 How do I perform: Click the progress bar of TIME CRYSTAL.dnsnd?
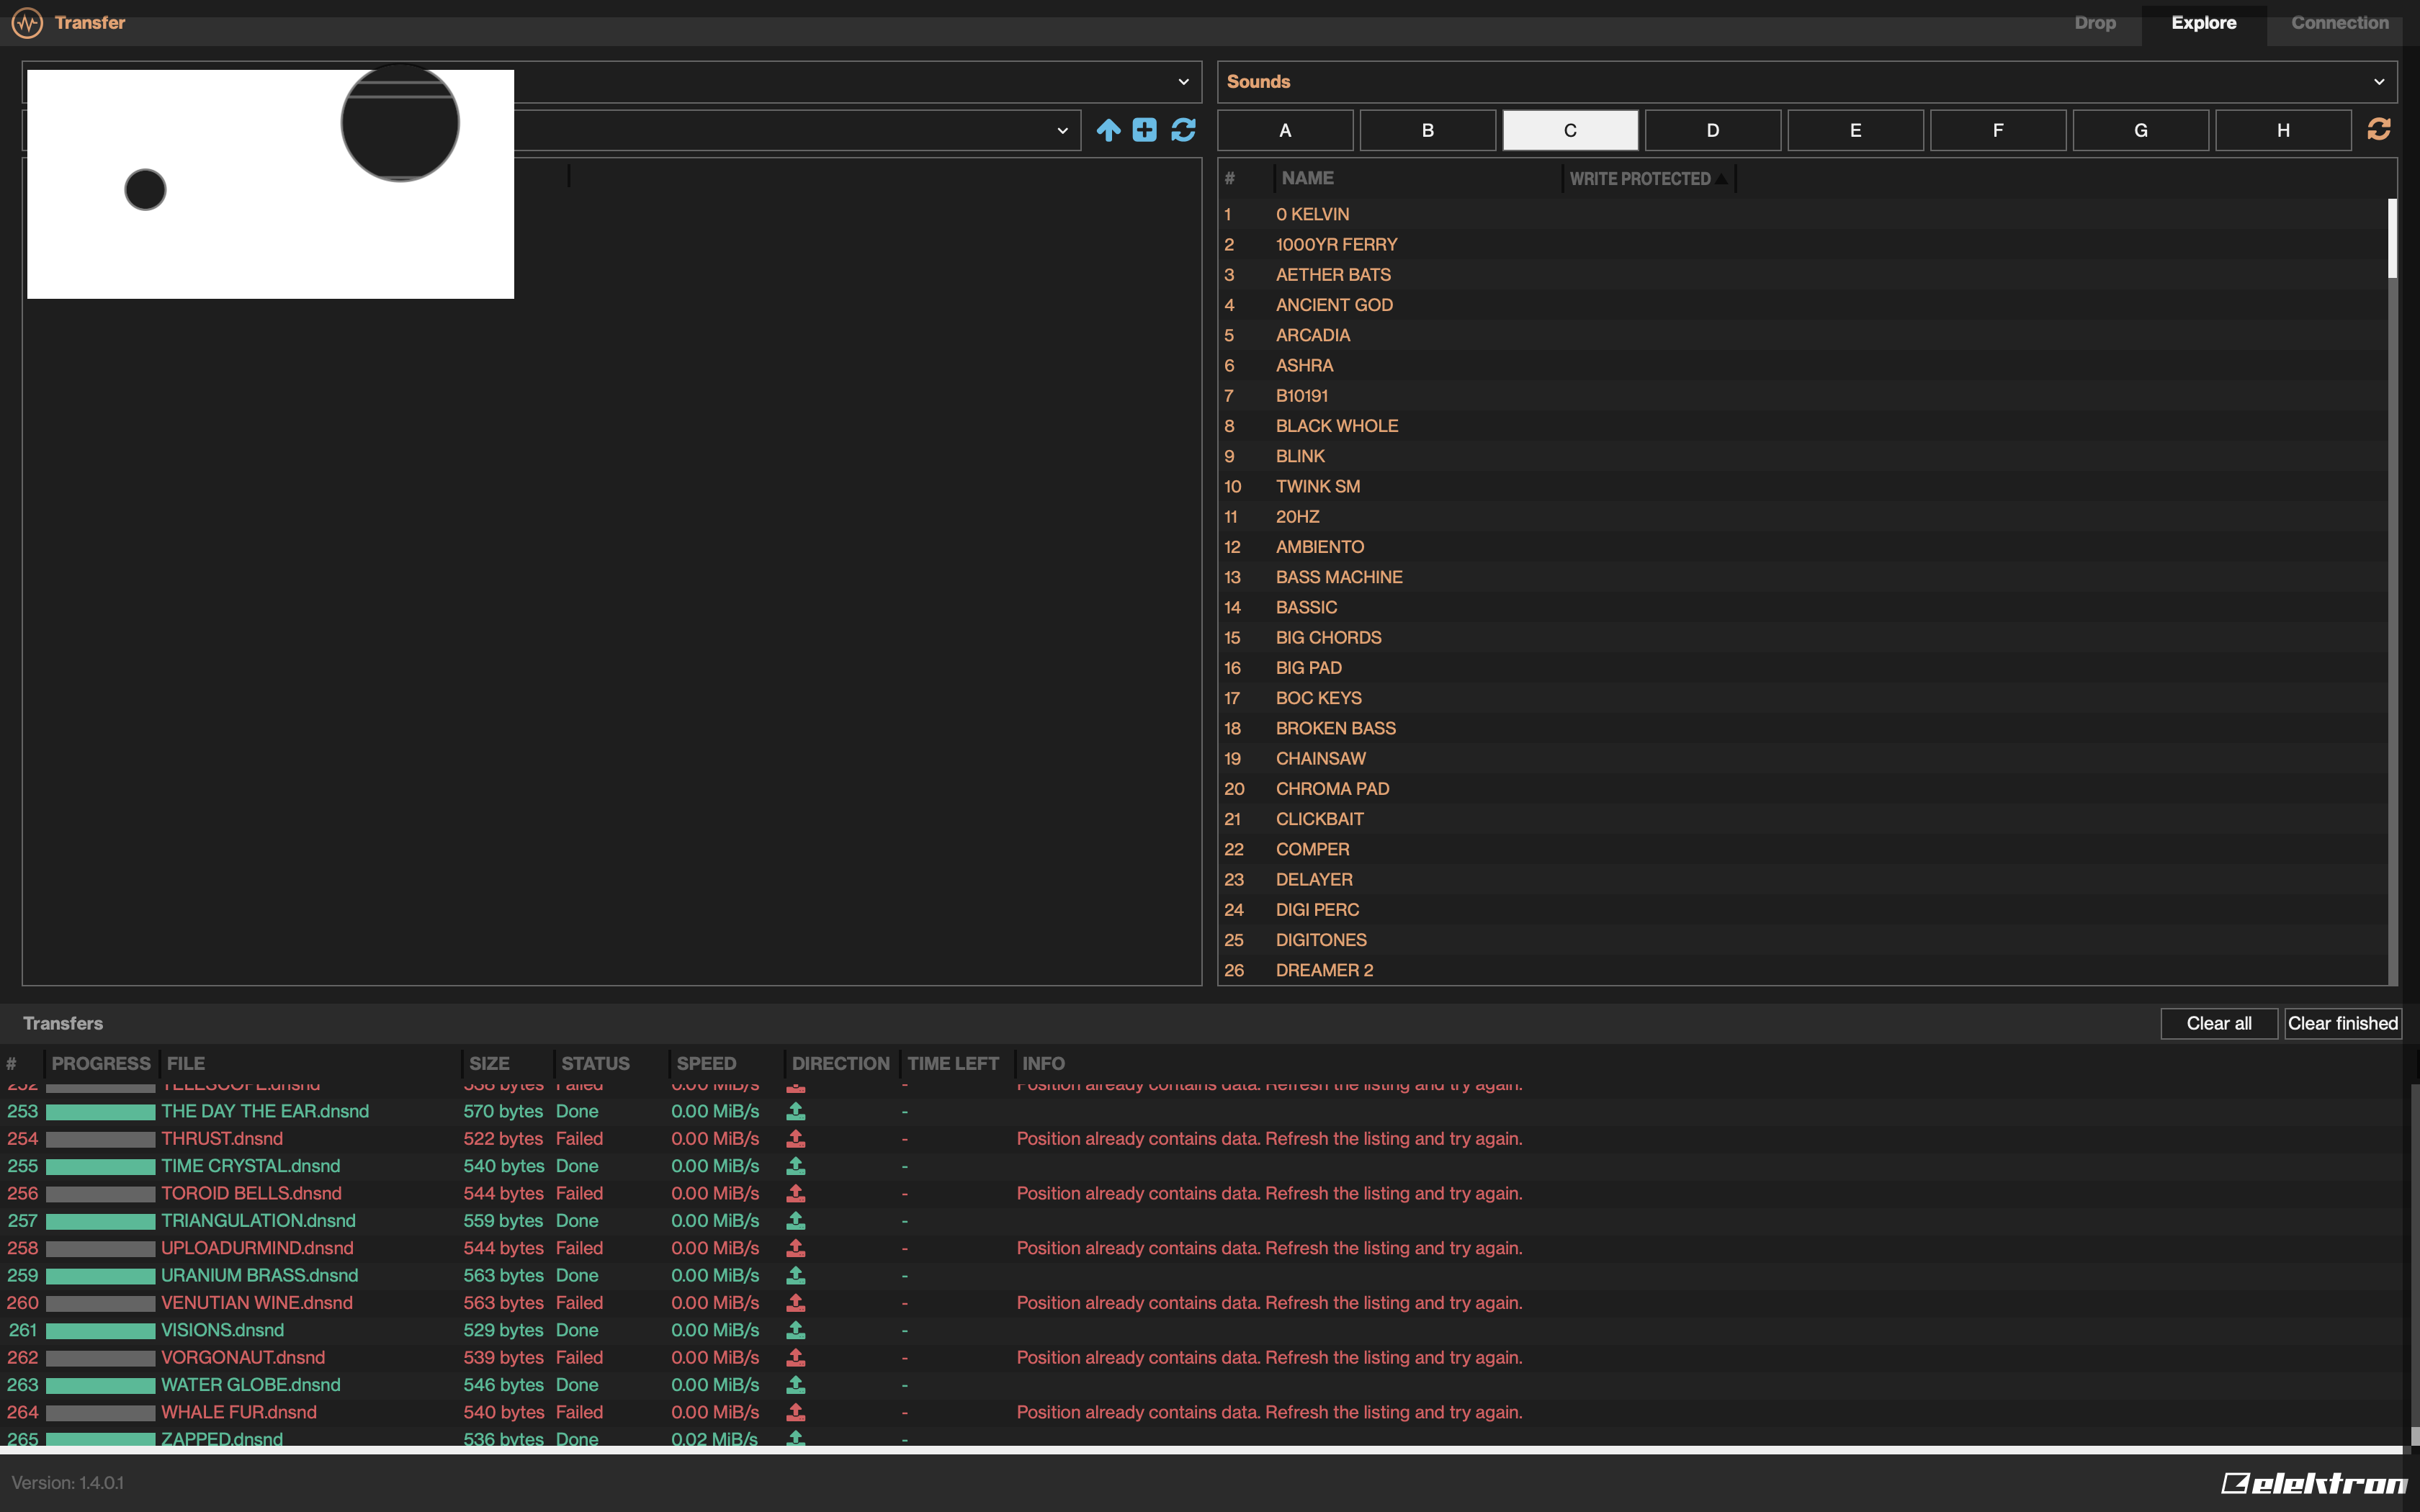click(x=101, y=1167)
